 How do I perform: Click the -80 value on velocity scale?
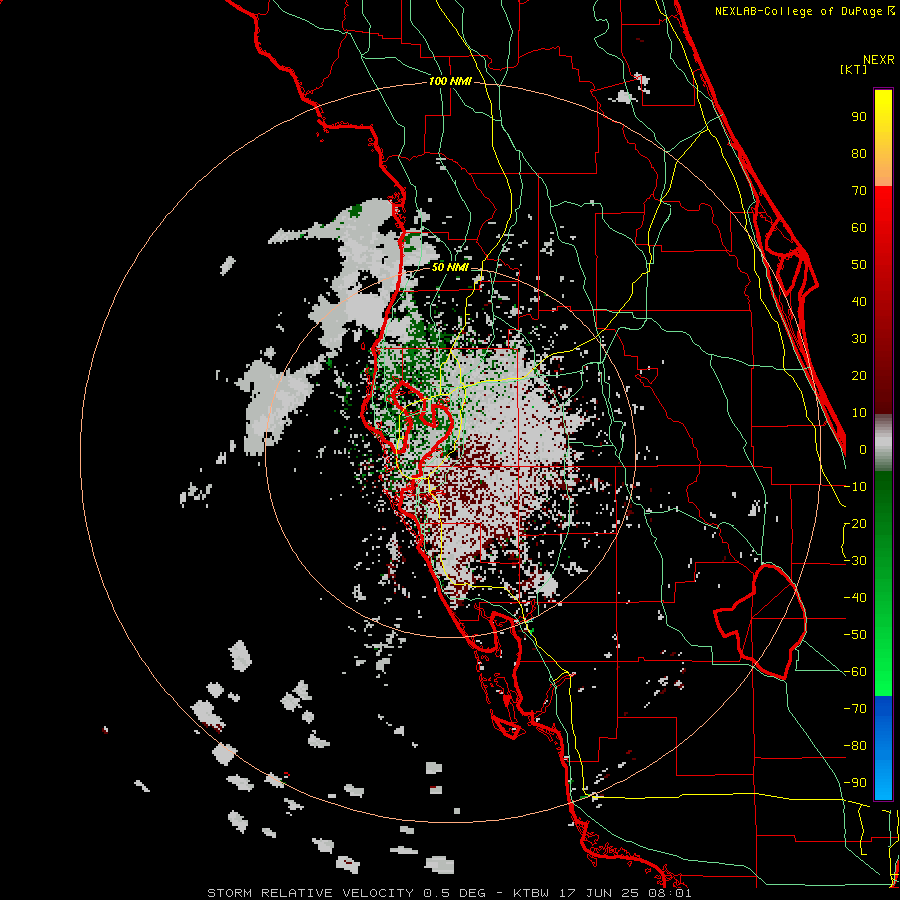855,746
